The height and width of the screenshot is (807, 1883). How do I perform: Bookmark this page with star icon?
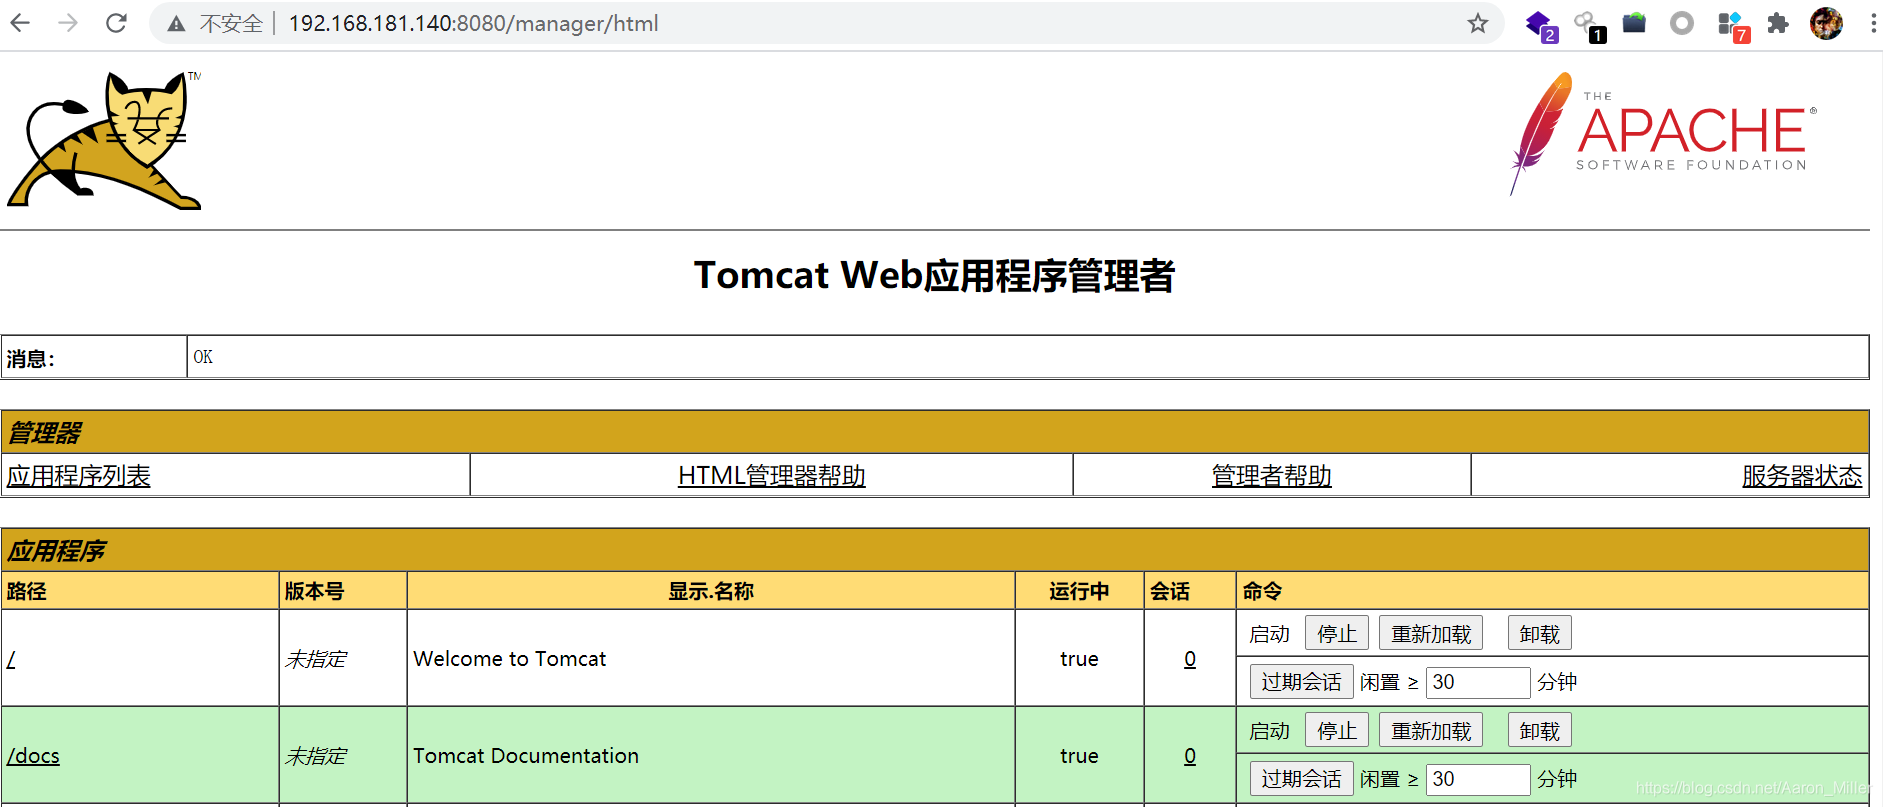point(1478,23)
